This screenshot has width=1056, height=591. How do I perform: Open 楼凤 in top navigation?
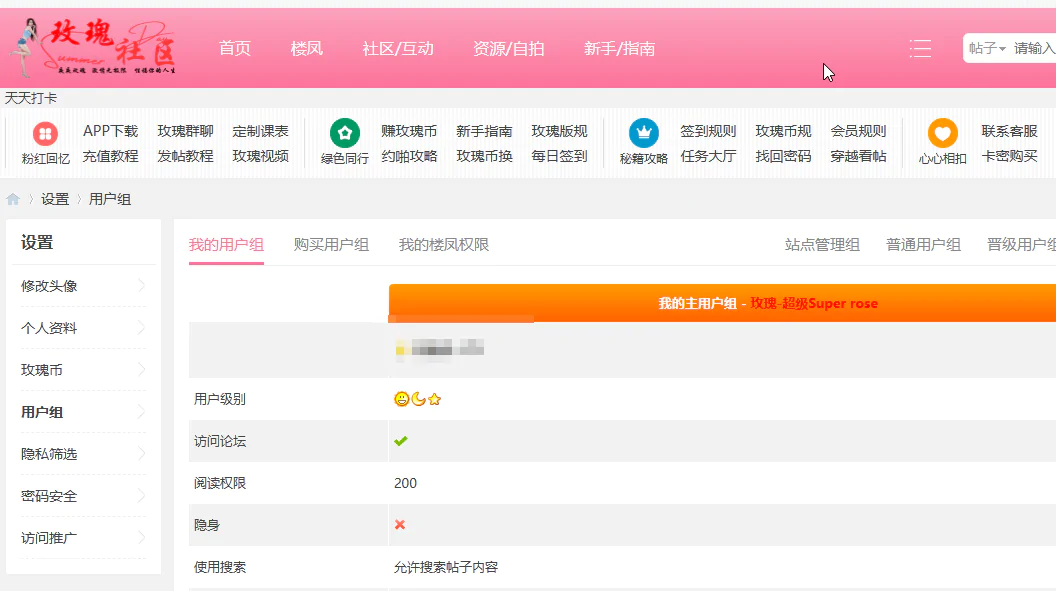(x=306, y=48)
